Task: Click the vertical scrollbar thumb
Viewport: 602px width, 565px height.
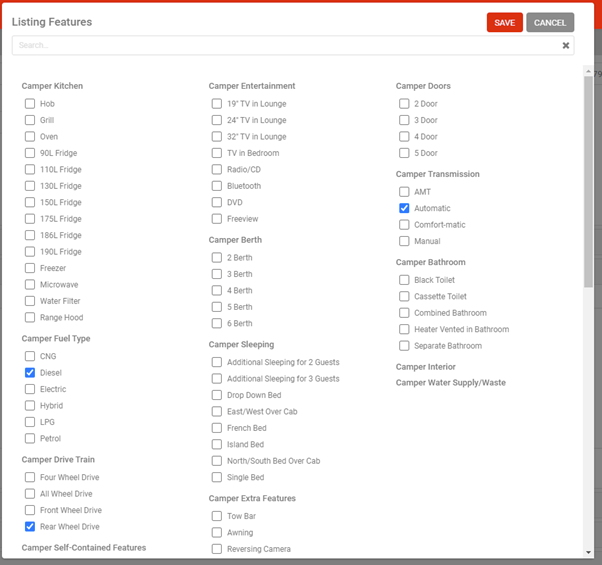Action: (x=588, y=182)
